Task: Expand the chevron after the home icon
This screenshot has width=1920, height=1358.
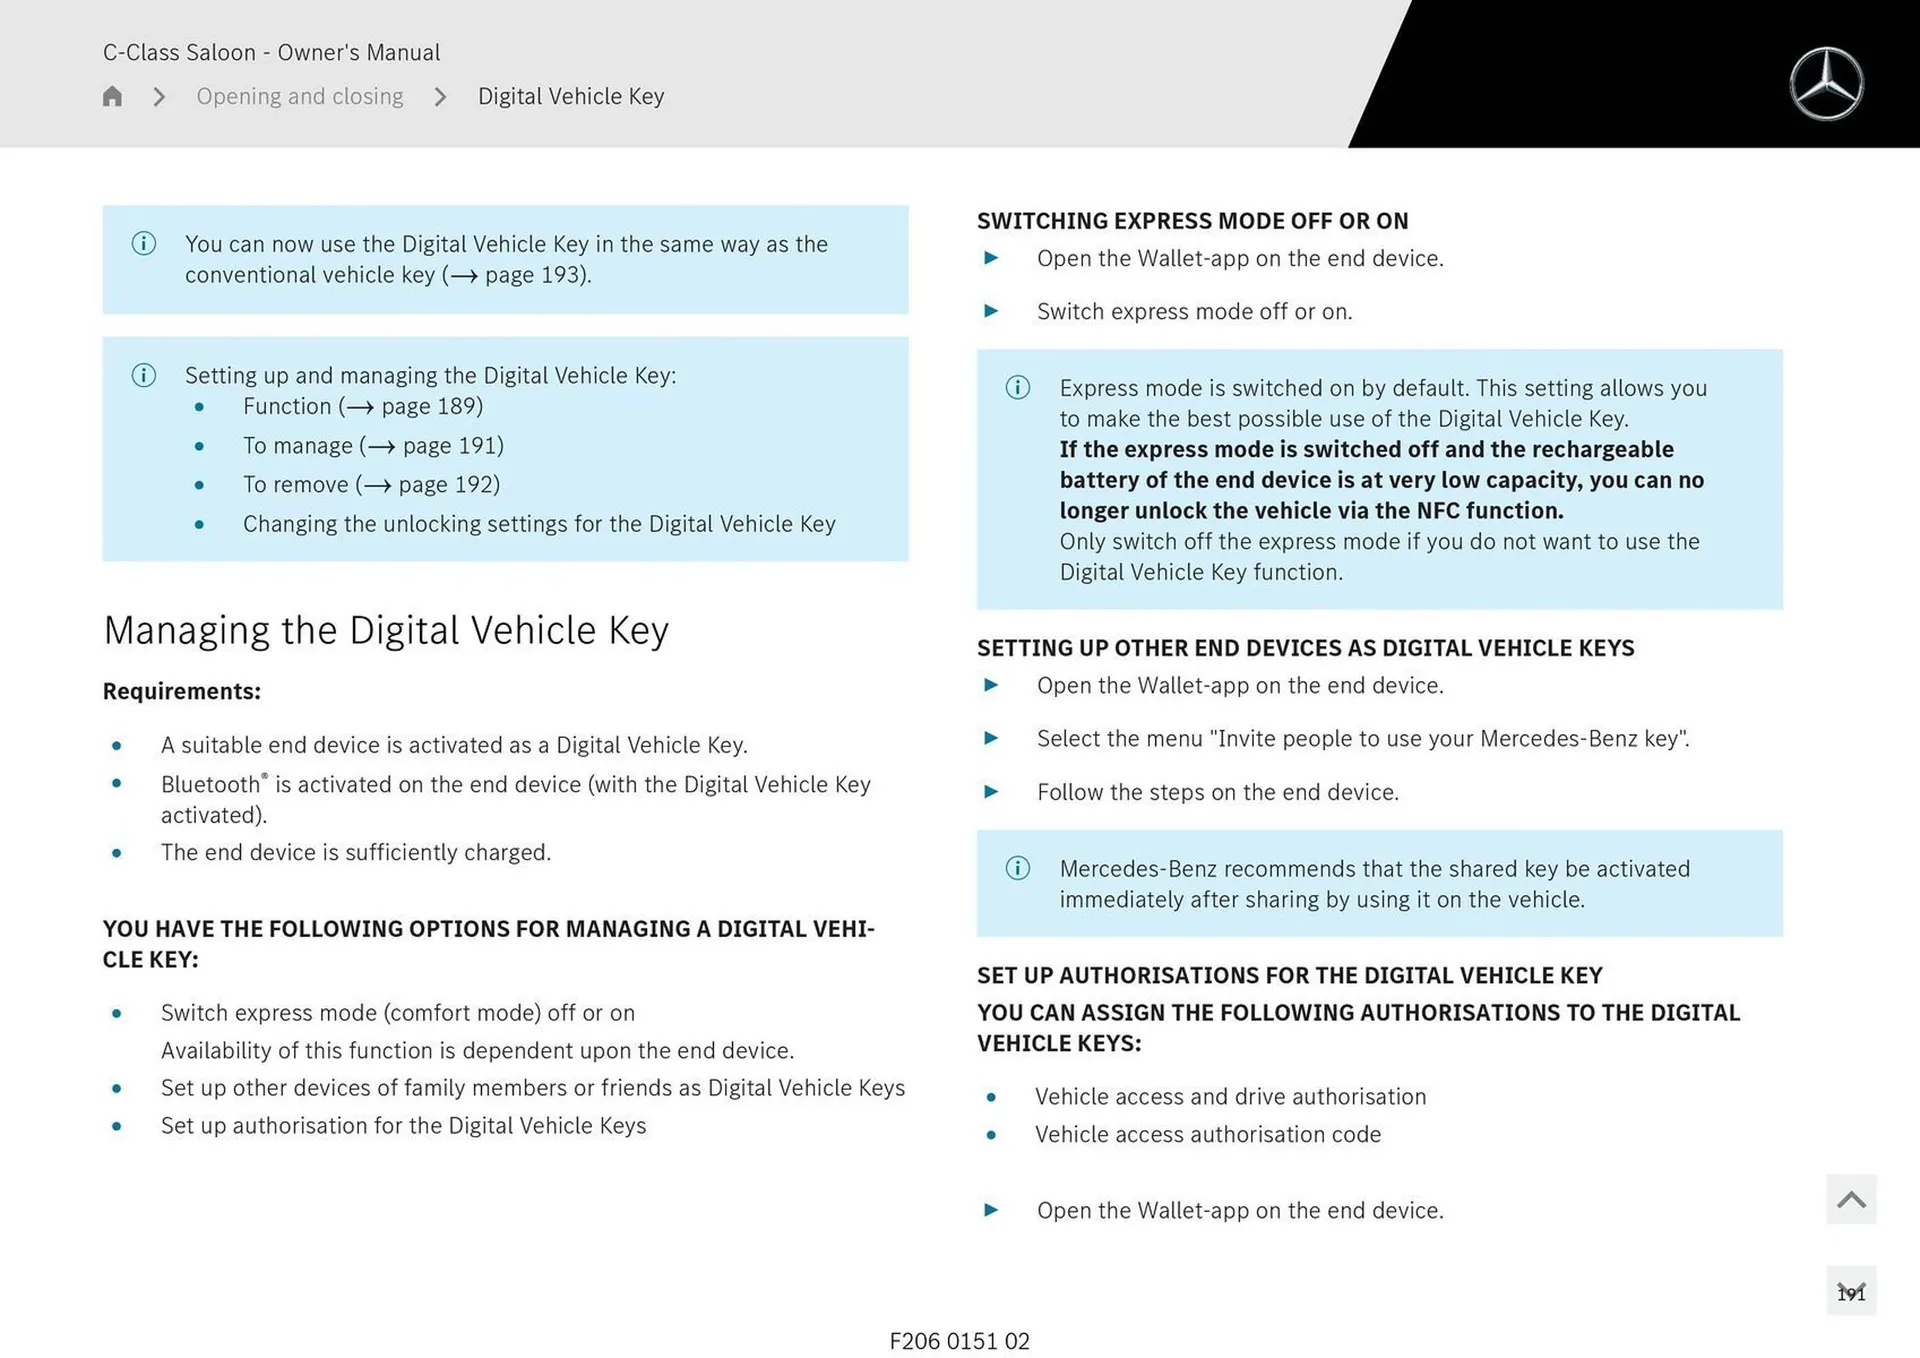Action: (x=158, y=97)
